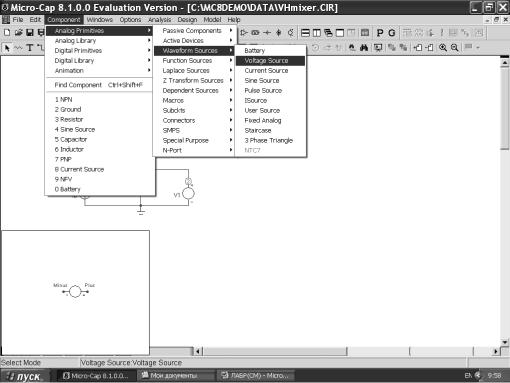Click the opamp triangle component icon
510x383 pixels.
pyautogui.click(x=244, y=33)
